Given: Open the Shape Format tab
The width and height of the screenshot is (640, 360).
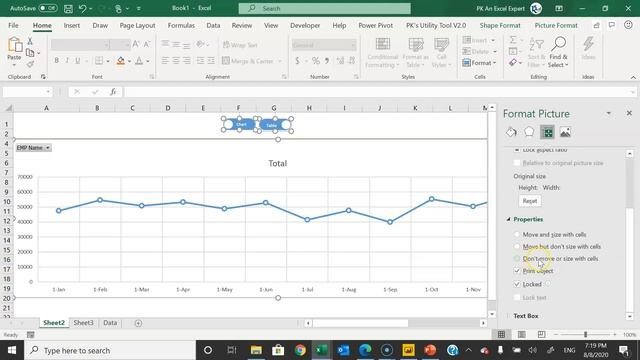Looking at the screenshot, I should 500,25.
